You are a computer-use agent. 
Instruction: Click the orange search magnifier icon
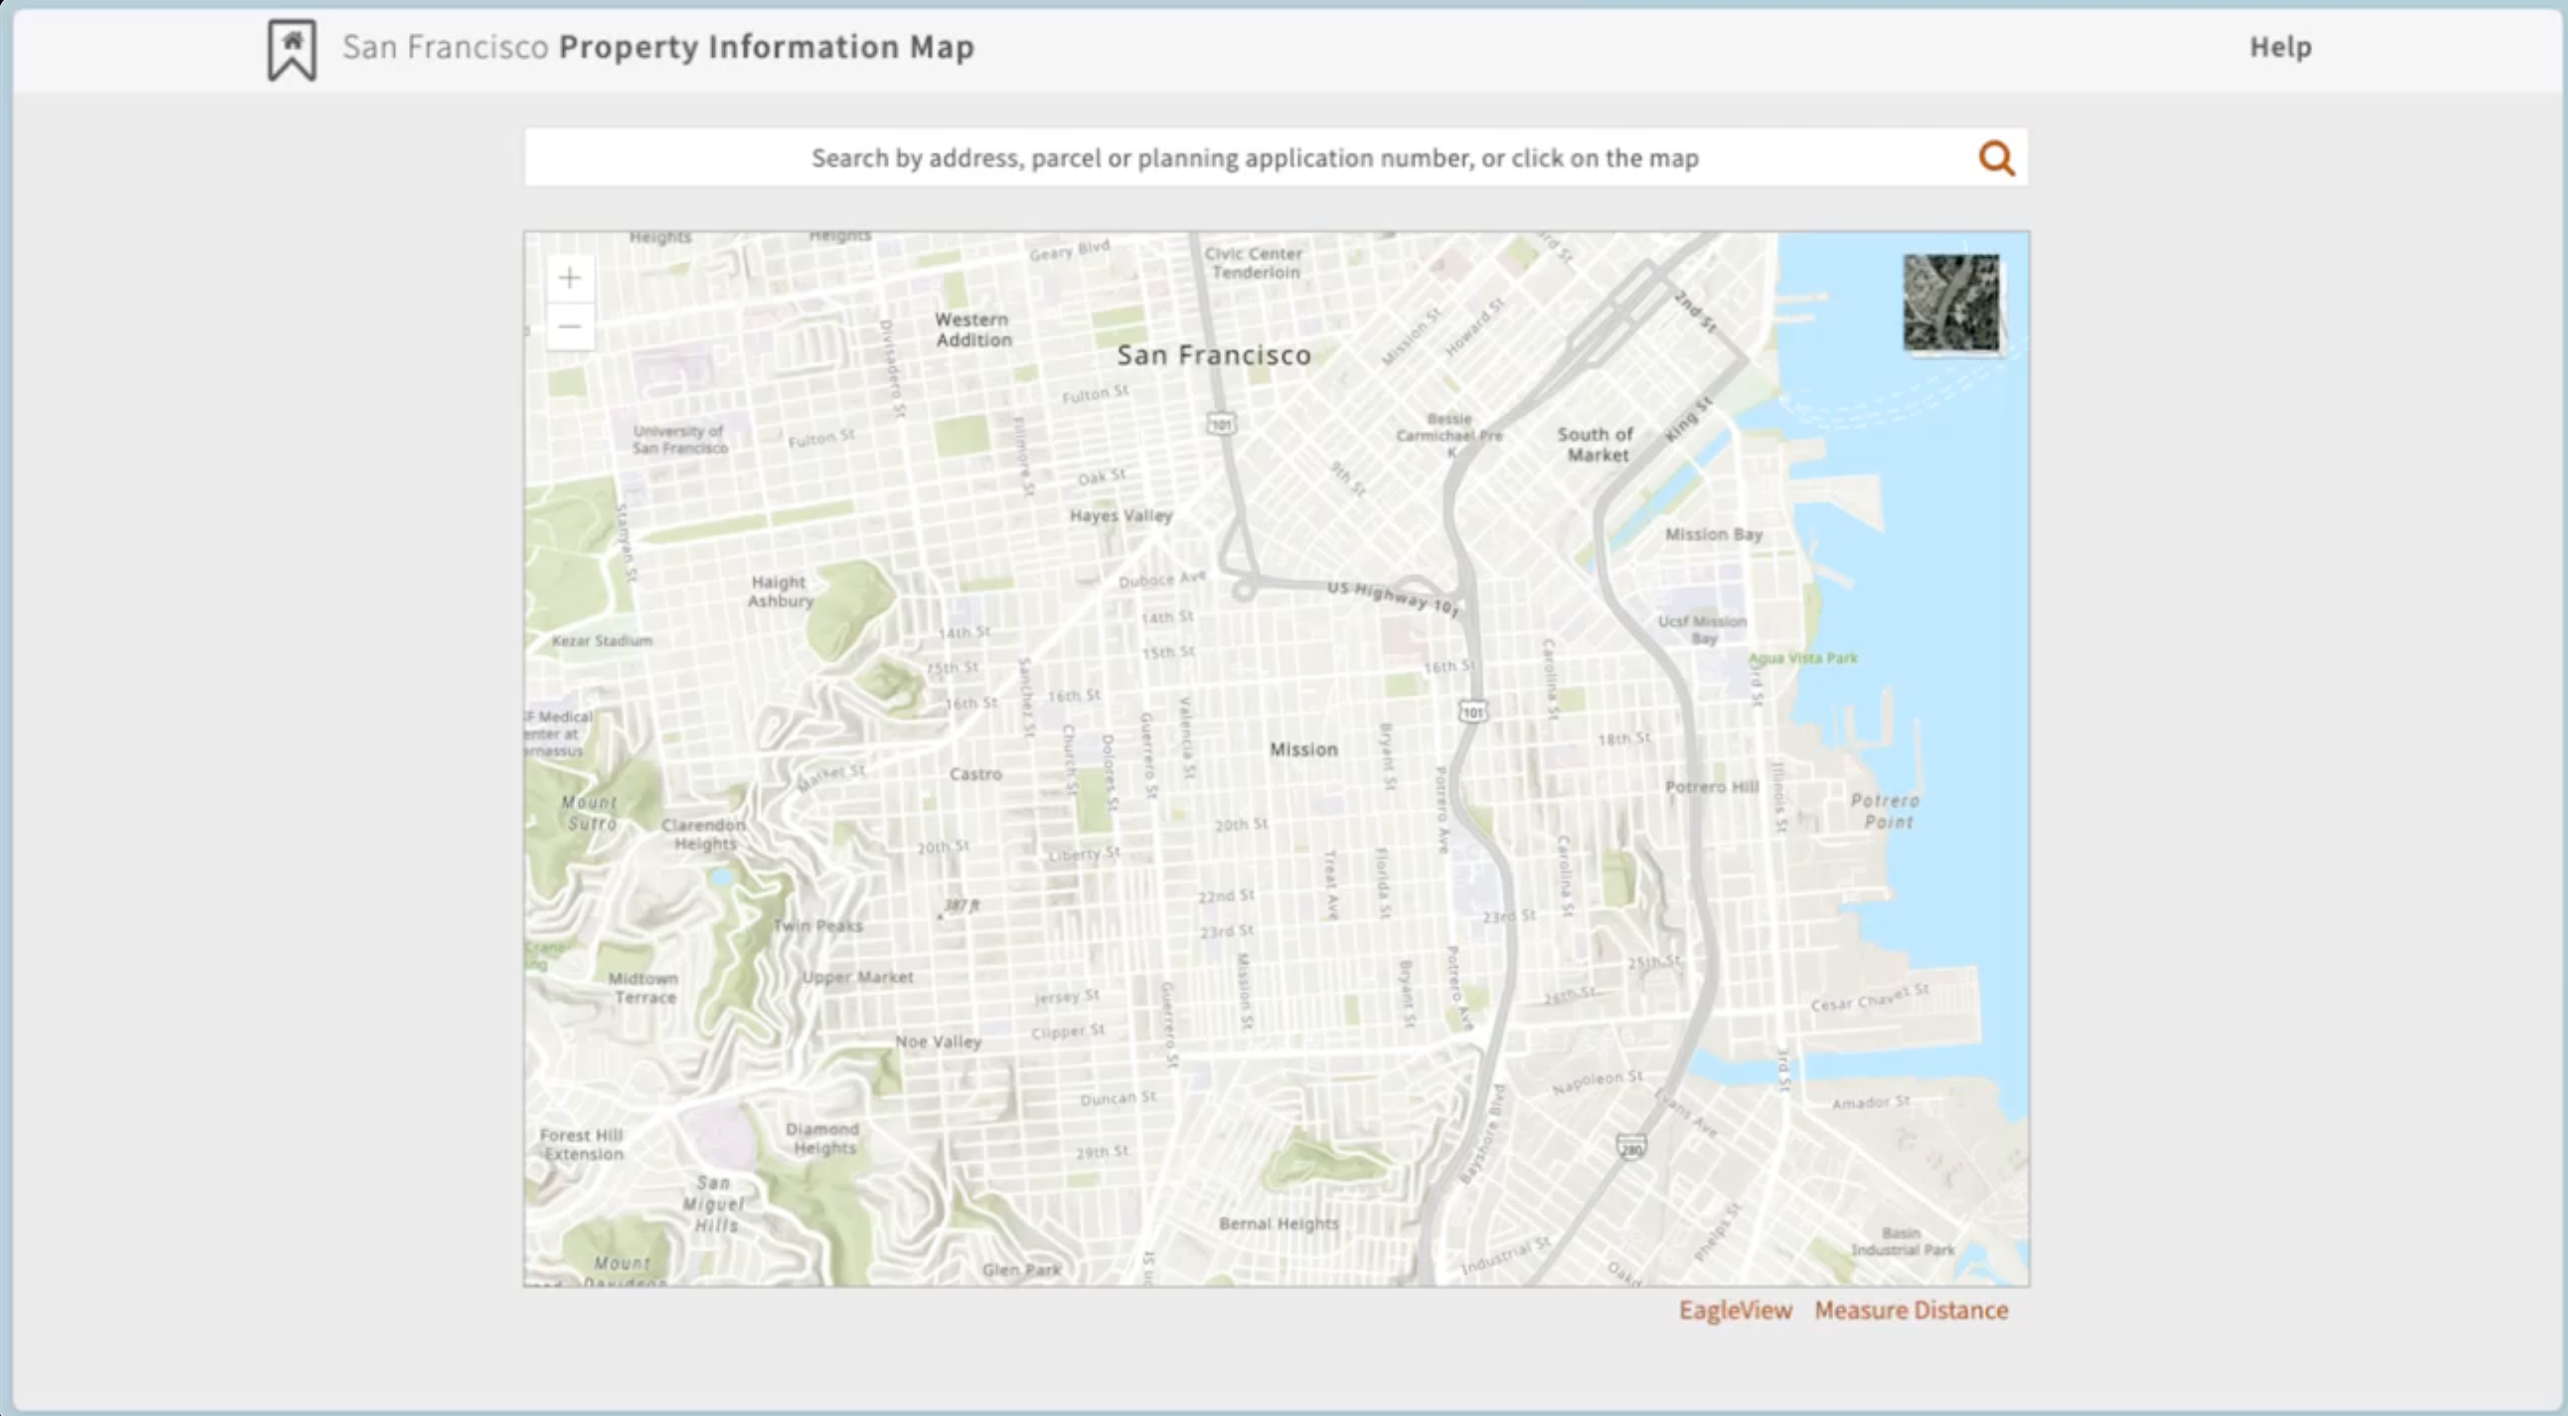[1995, 157]
